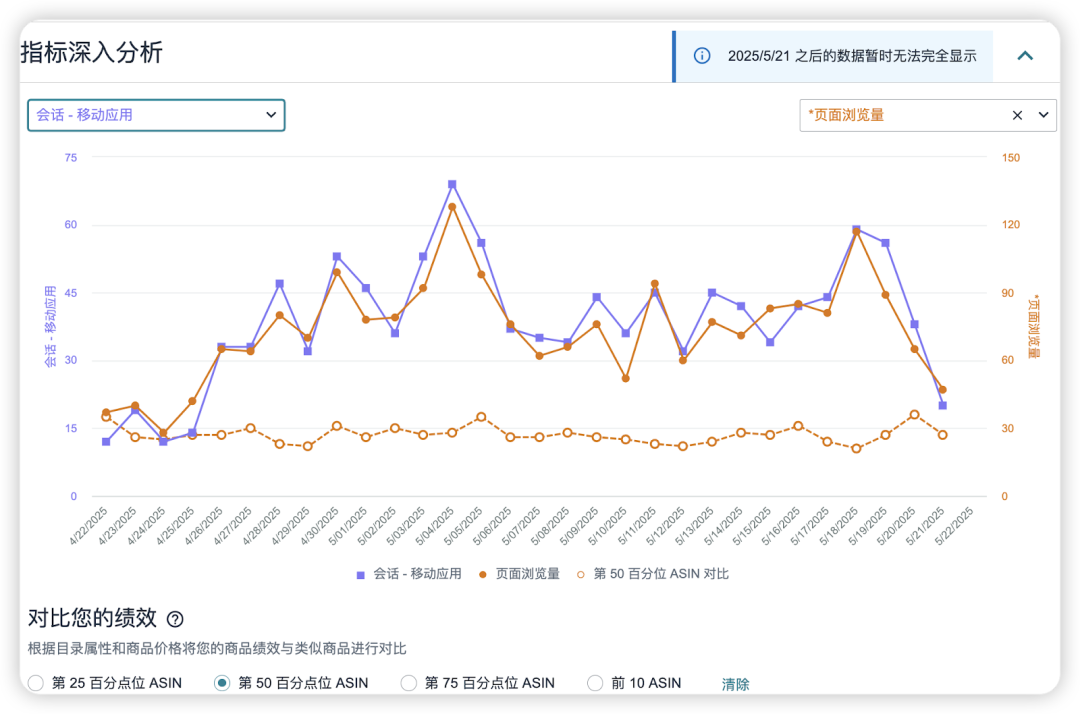This screenshot has height=714, width=1080.
Task: Click the orange low point on 5/10/2025
Action: tap(625, 378)
